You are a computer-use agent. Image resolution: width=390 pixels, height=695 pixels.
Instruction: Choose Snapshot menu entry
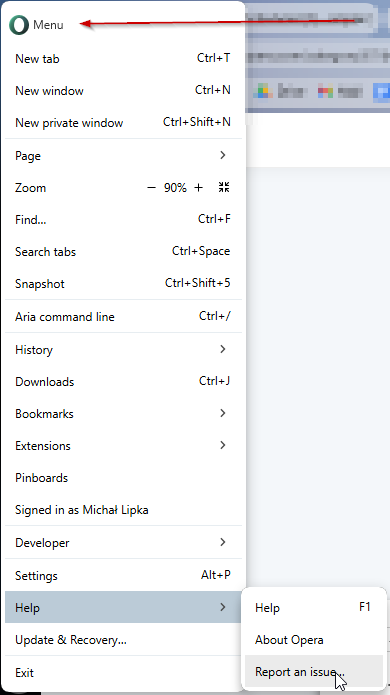pos(124,284)
